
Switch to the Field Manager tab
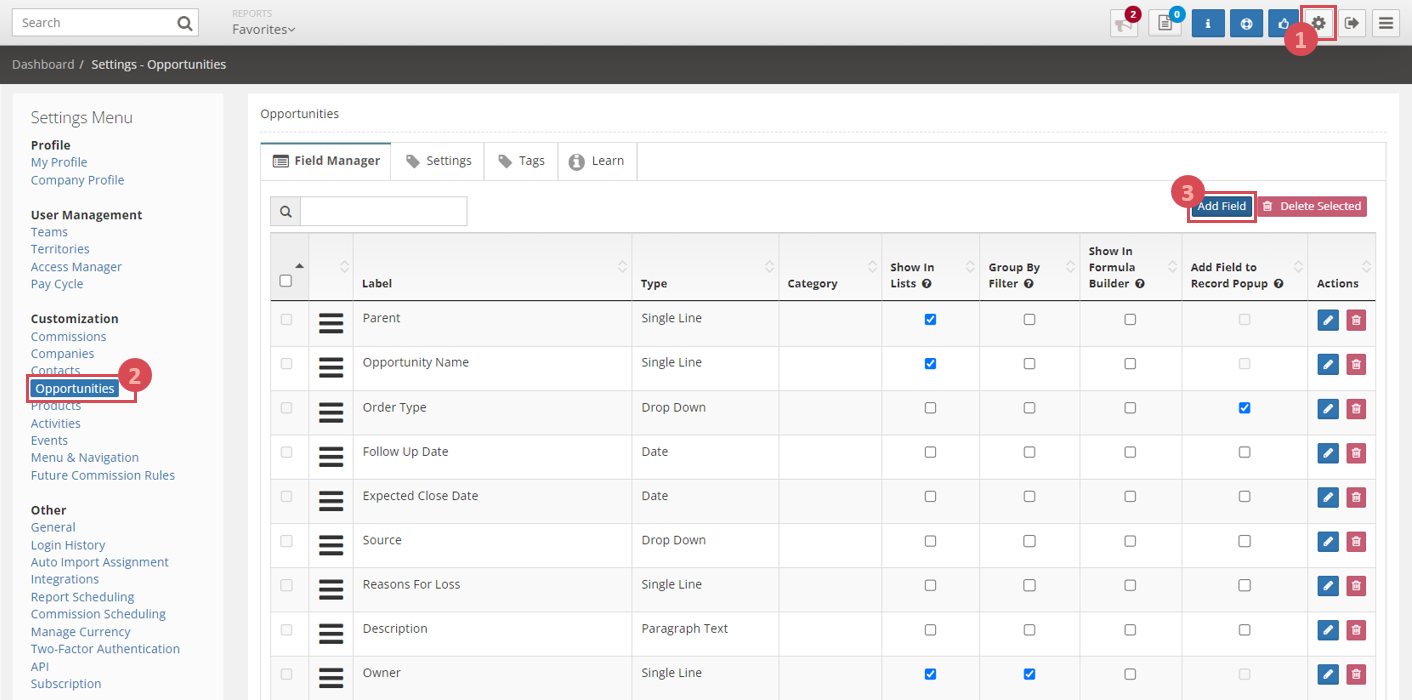click(326, 161)
